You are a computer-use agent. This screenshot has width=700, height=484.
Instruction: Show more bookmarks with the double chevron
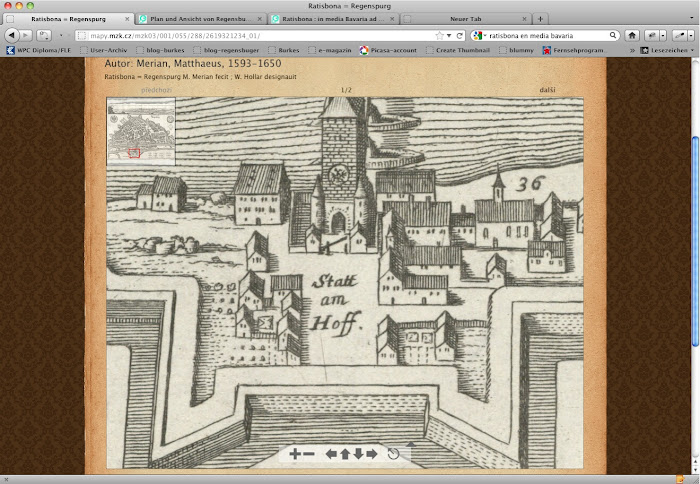[632, 50]
